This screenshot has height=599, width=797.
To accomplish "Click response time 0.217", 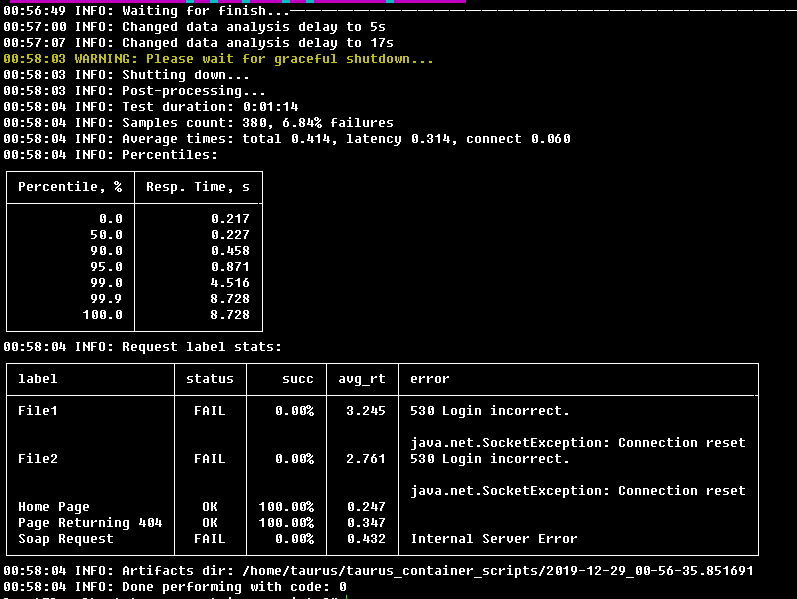I will point(230,219).
